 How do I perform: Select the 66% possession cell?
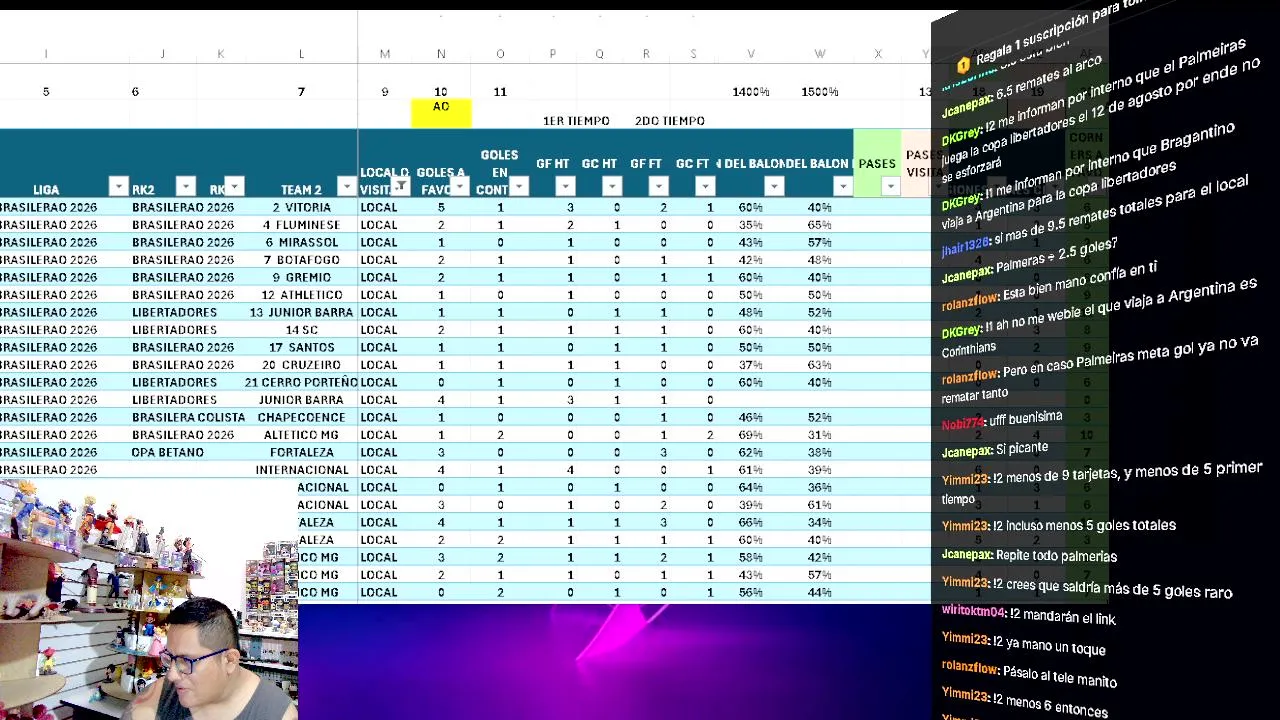751,522
